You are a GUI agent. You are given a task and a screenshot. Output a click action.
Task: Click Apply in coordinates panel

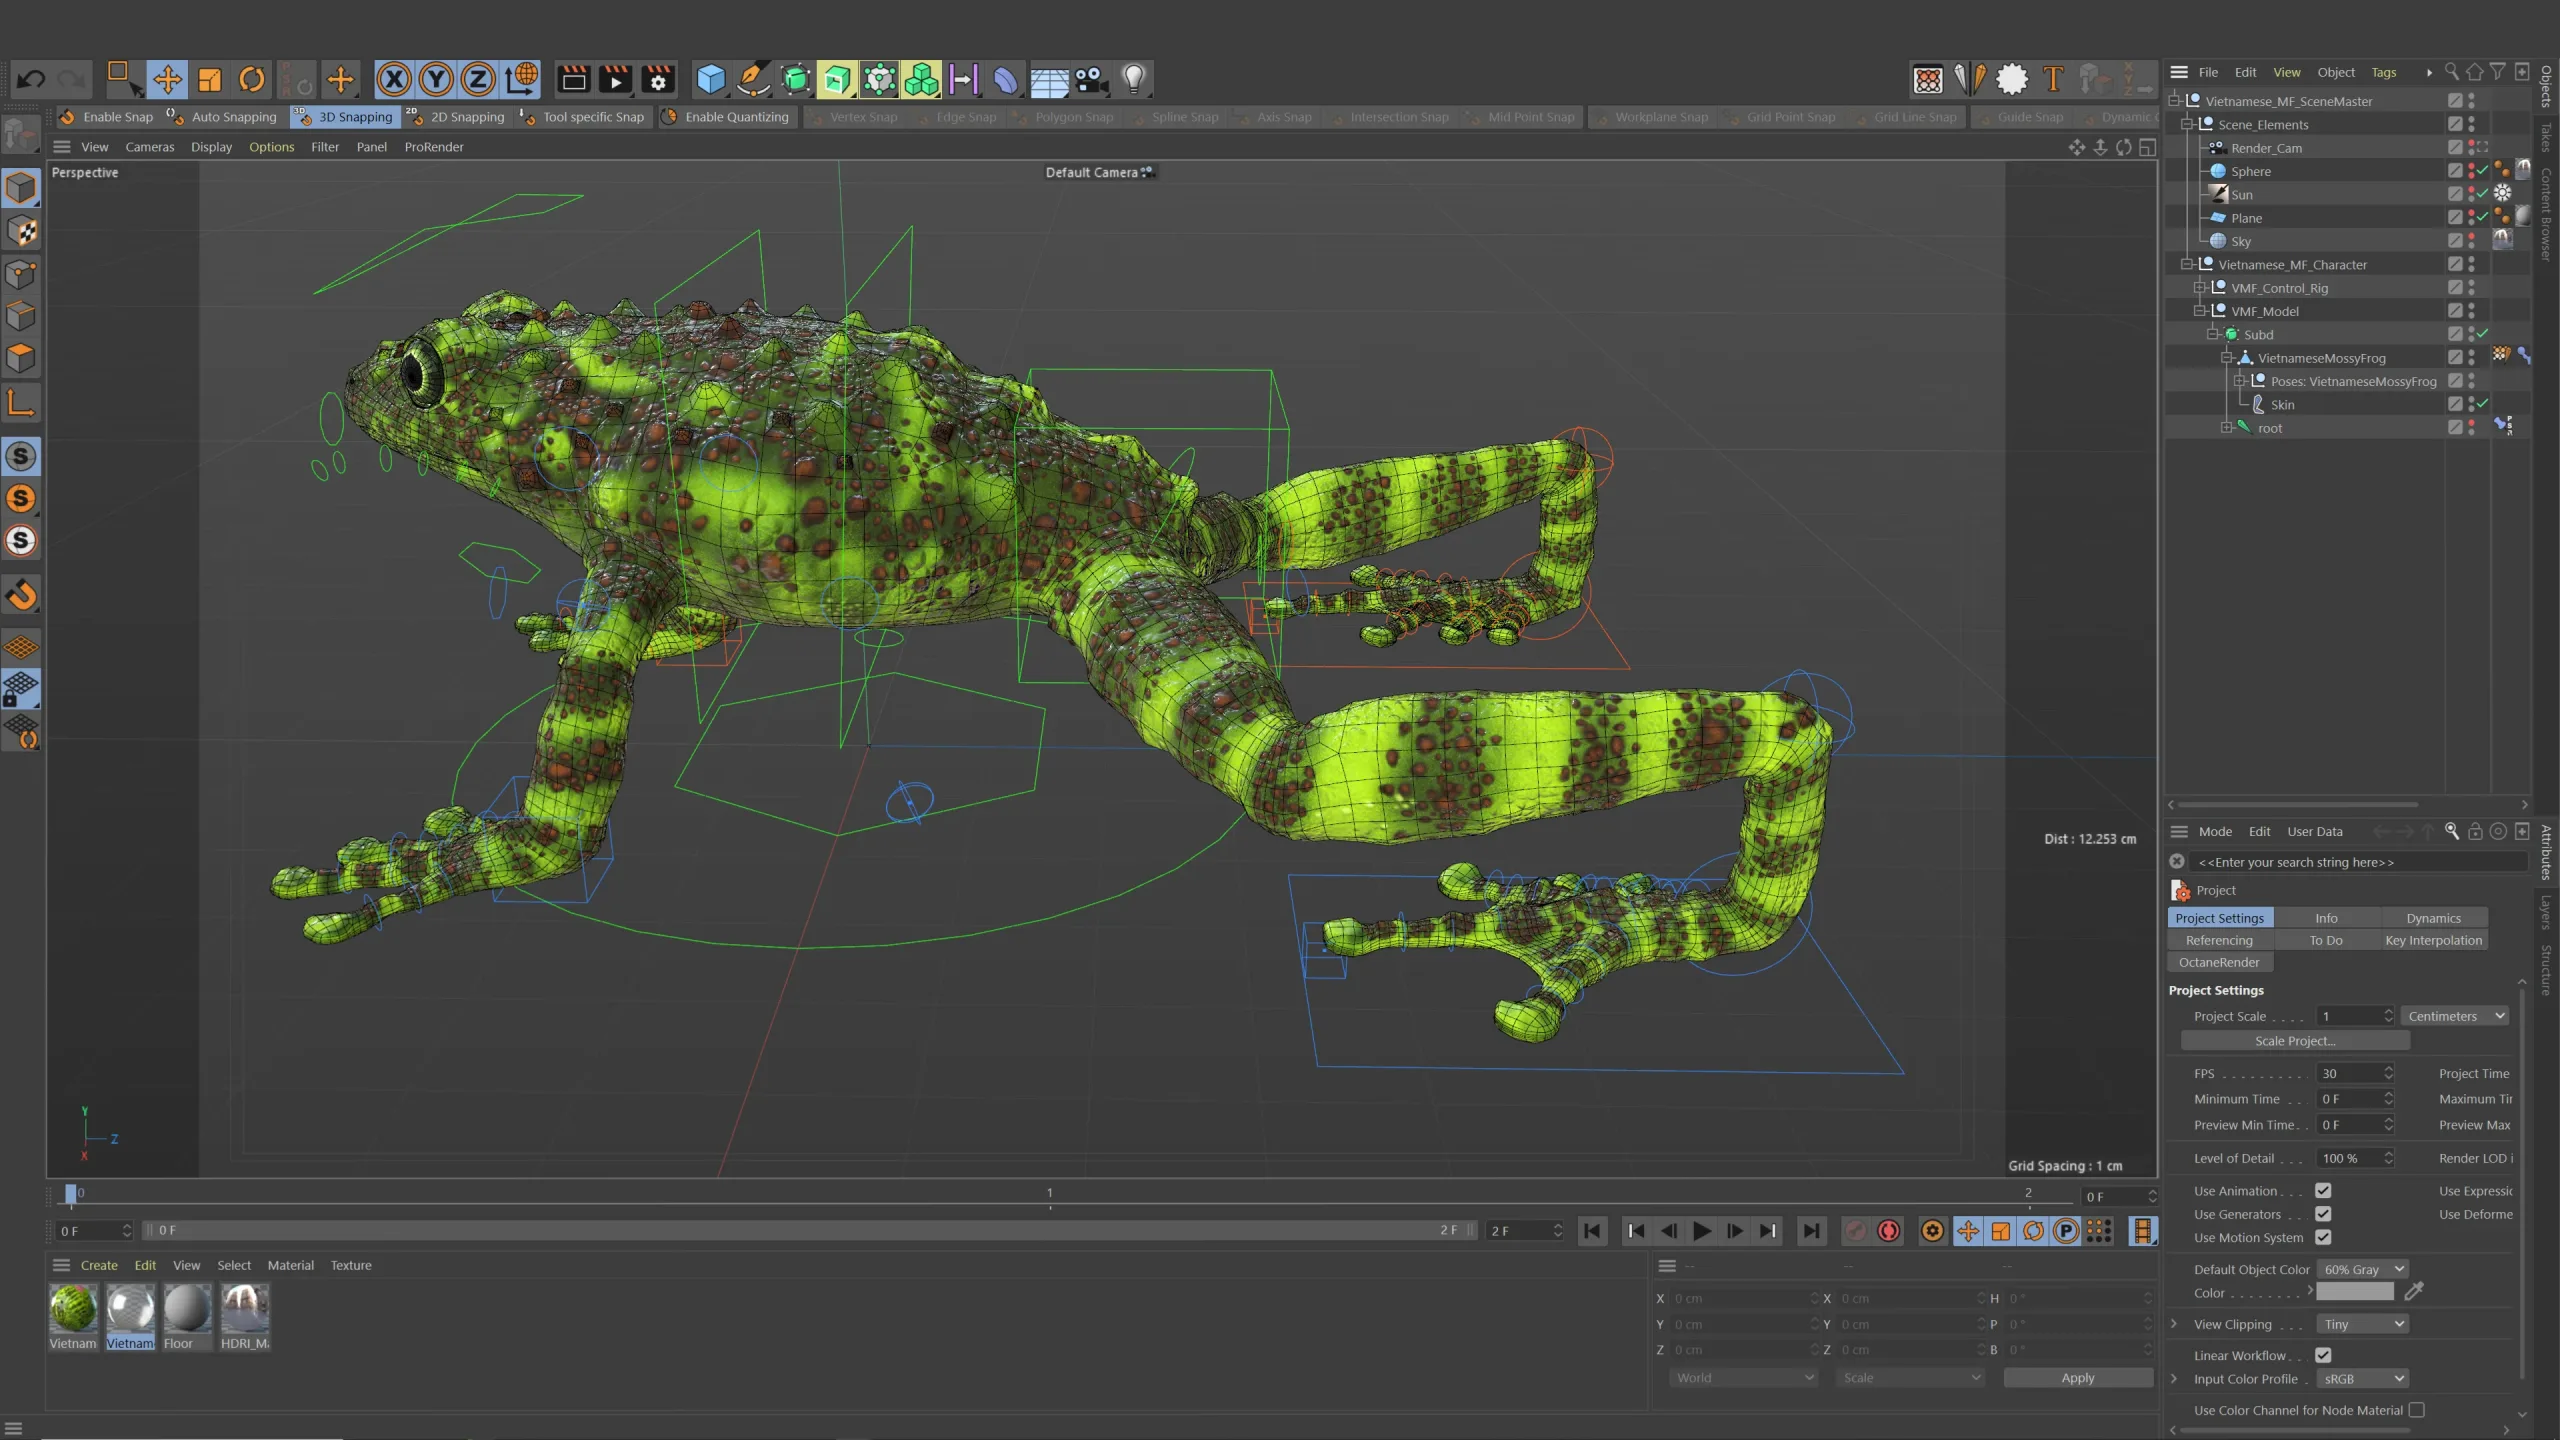(x=2078, y=1378)
